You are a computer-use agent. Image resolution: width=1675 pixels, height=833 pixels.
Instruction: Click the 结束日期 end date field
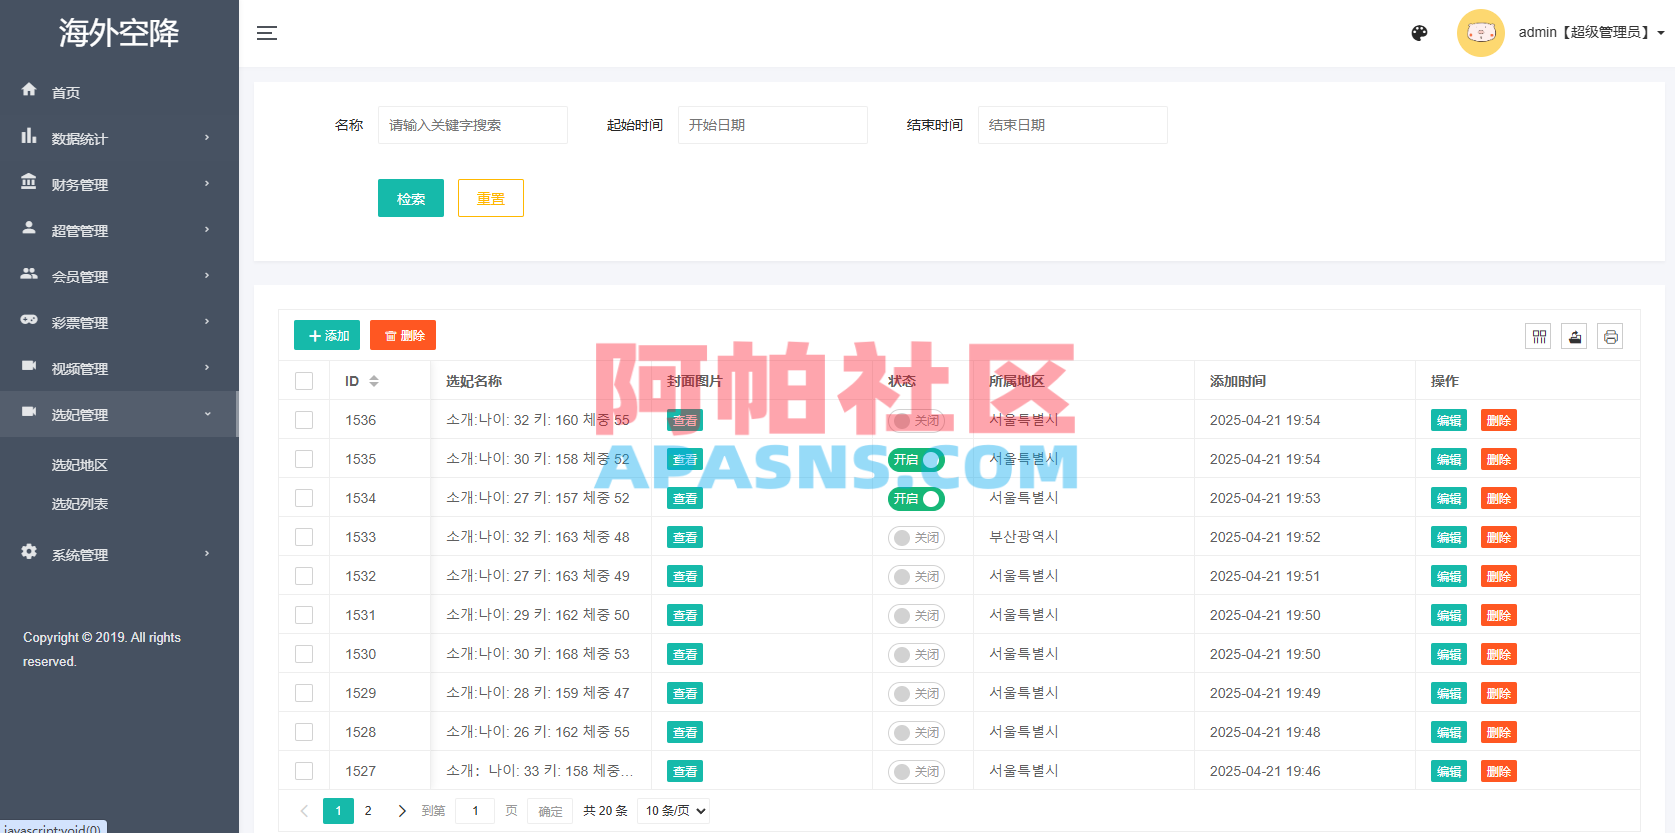[1073, 125]
